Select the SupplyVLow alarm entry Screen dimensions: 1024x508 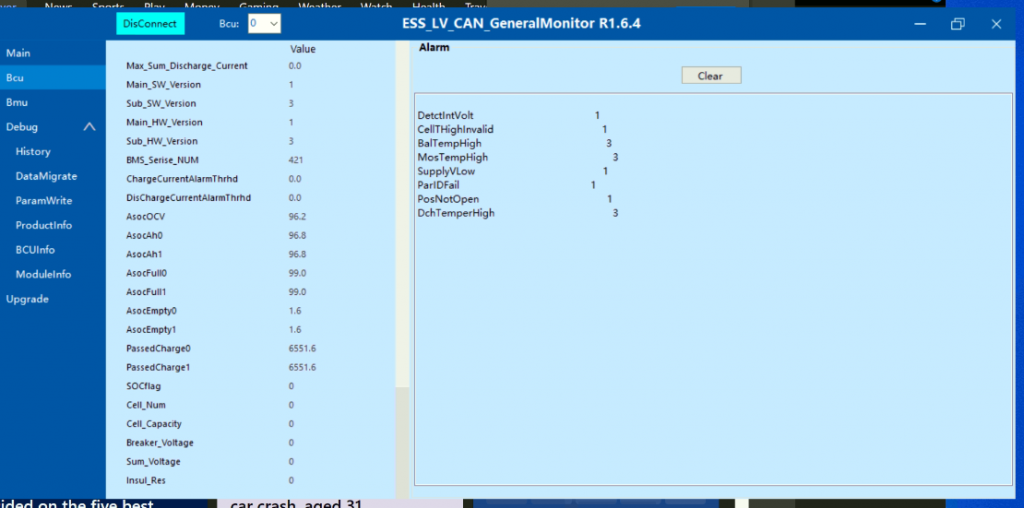[x=447, y=171]
